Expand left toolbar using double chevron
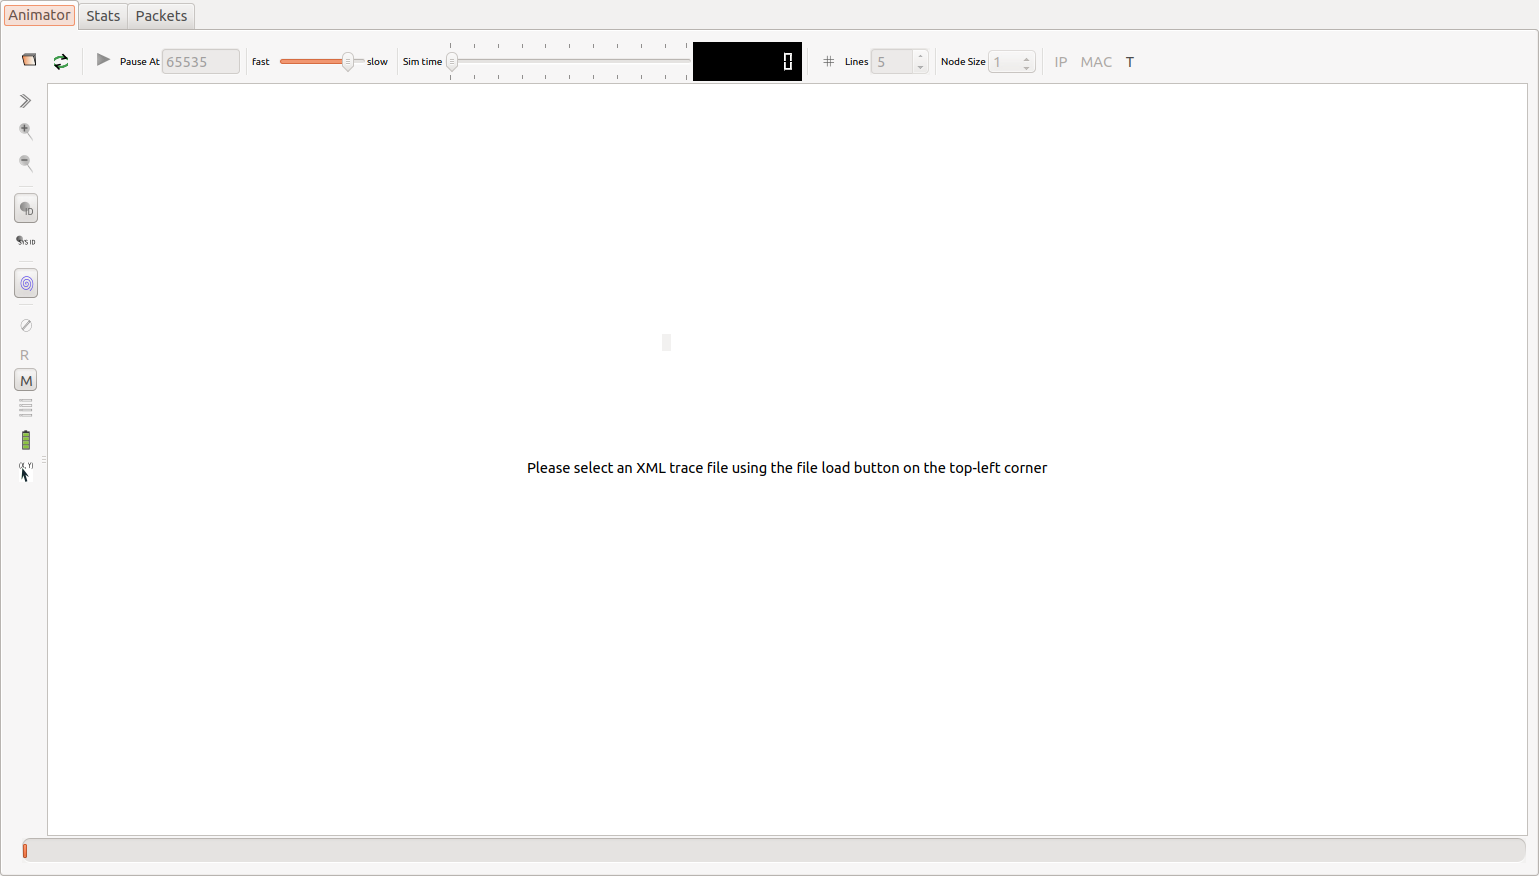This screenshot has width=1539, height=876. point(26,101)
